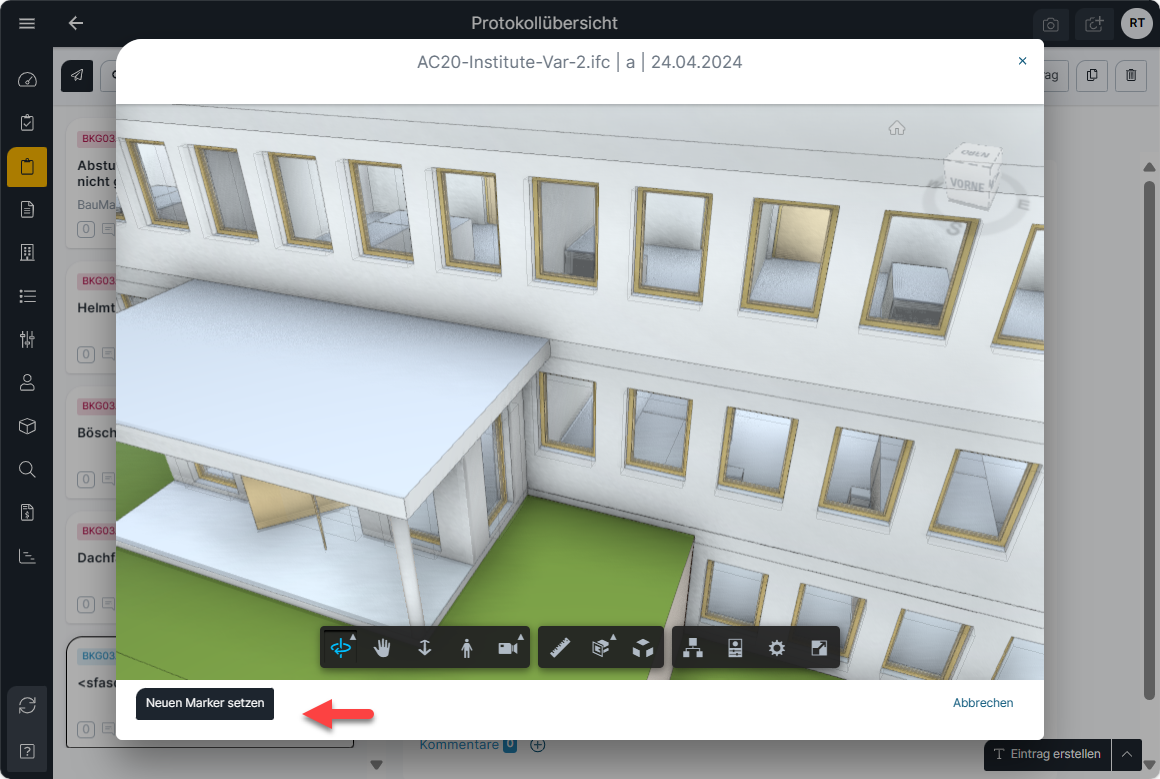
Task: Click the VORNE face of the view cube
Action: point(967,184)
